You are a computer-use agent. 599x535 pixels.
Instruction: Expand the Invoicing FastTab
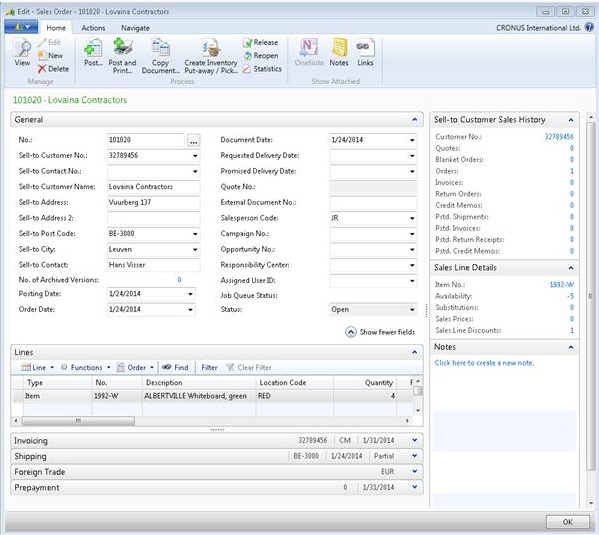click(x=414, y=440)
